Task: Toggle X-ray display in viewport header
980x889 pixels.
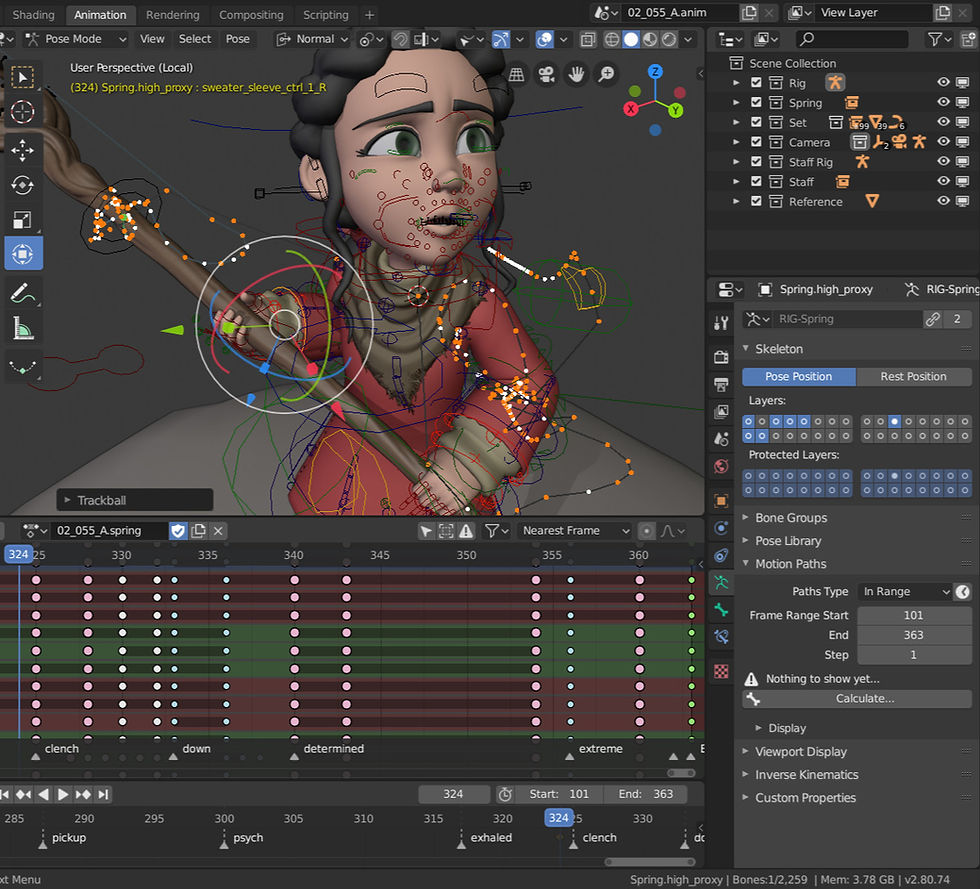Action: (x=588, y=40)
